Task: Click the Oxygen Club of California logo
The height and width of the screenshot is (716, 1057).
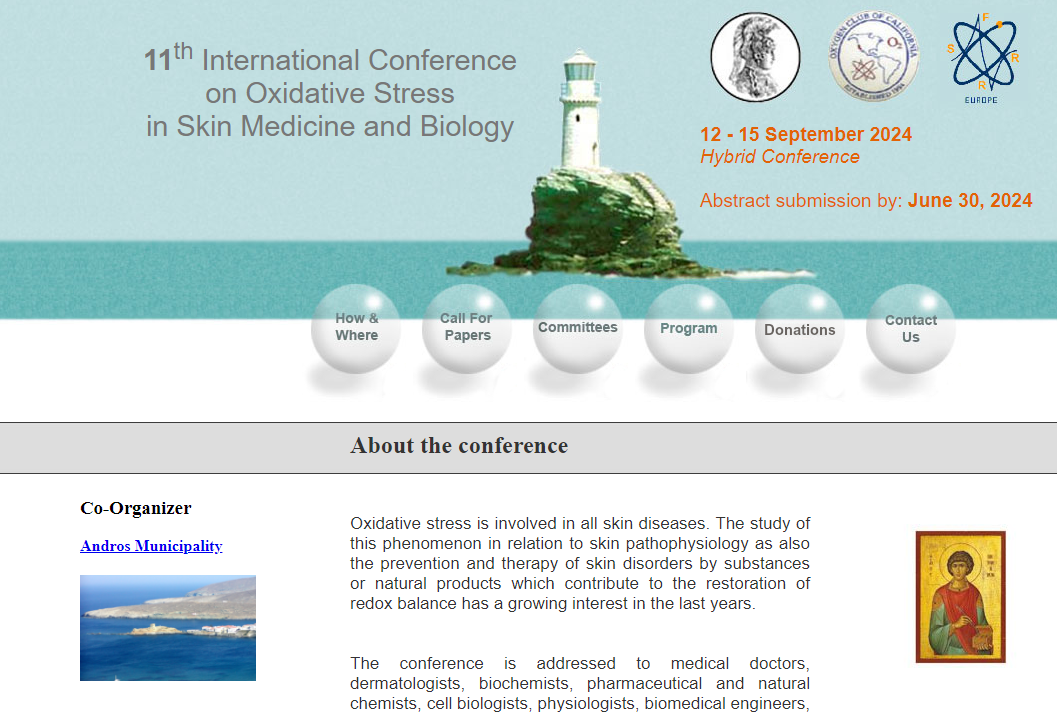Action: click(x=874, y=56)
